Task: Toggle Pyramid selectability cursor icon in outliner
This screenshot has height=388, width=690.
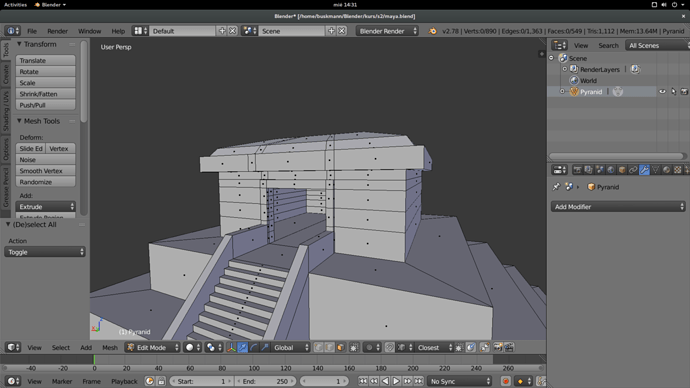Action: 673,92
